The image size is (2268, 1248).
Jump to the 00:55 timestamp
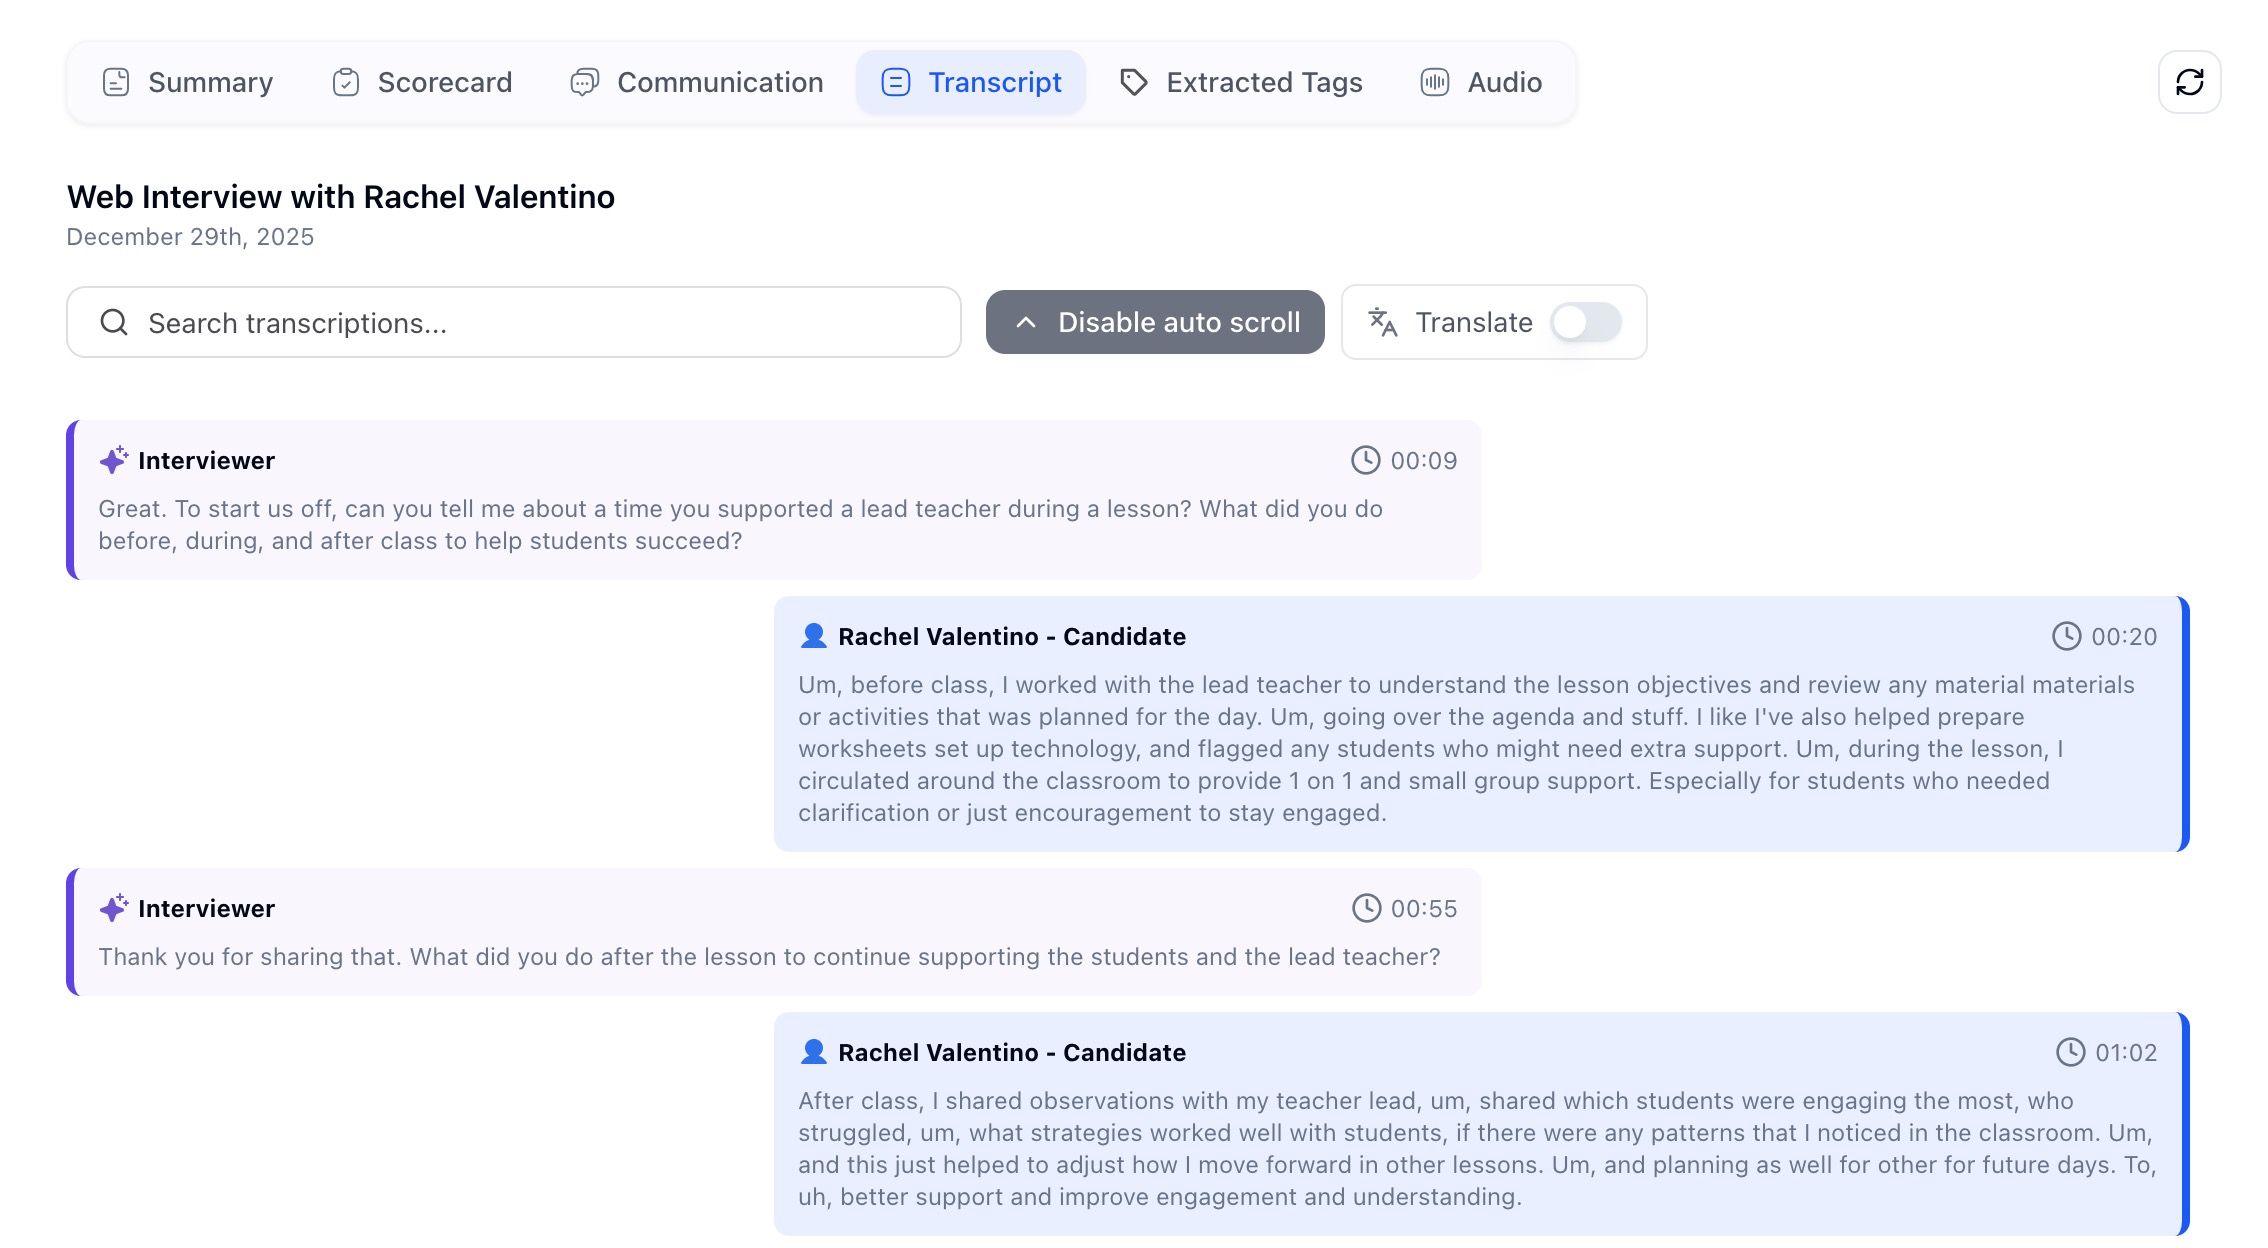[x=1423, y=908]
